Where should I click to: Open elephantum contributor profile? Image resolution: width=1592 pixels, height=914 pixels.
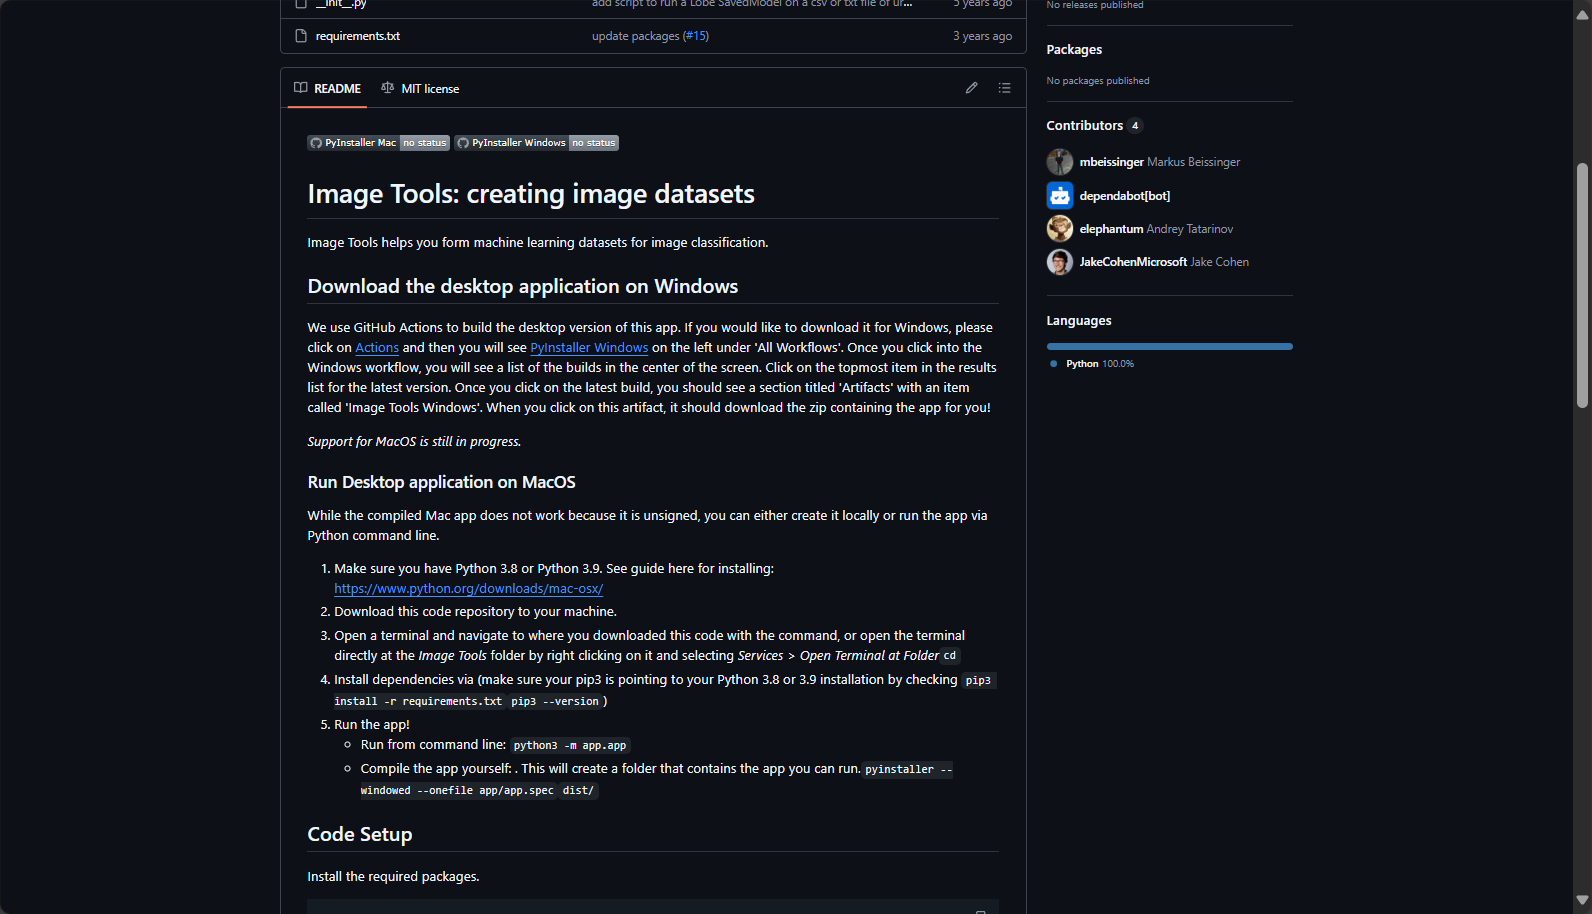[1111, 229]
